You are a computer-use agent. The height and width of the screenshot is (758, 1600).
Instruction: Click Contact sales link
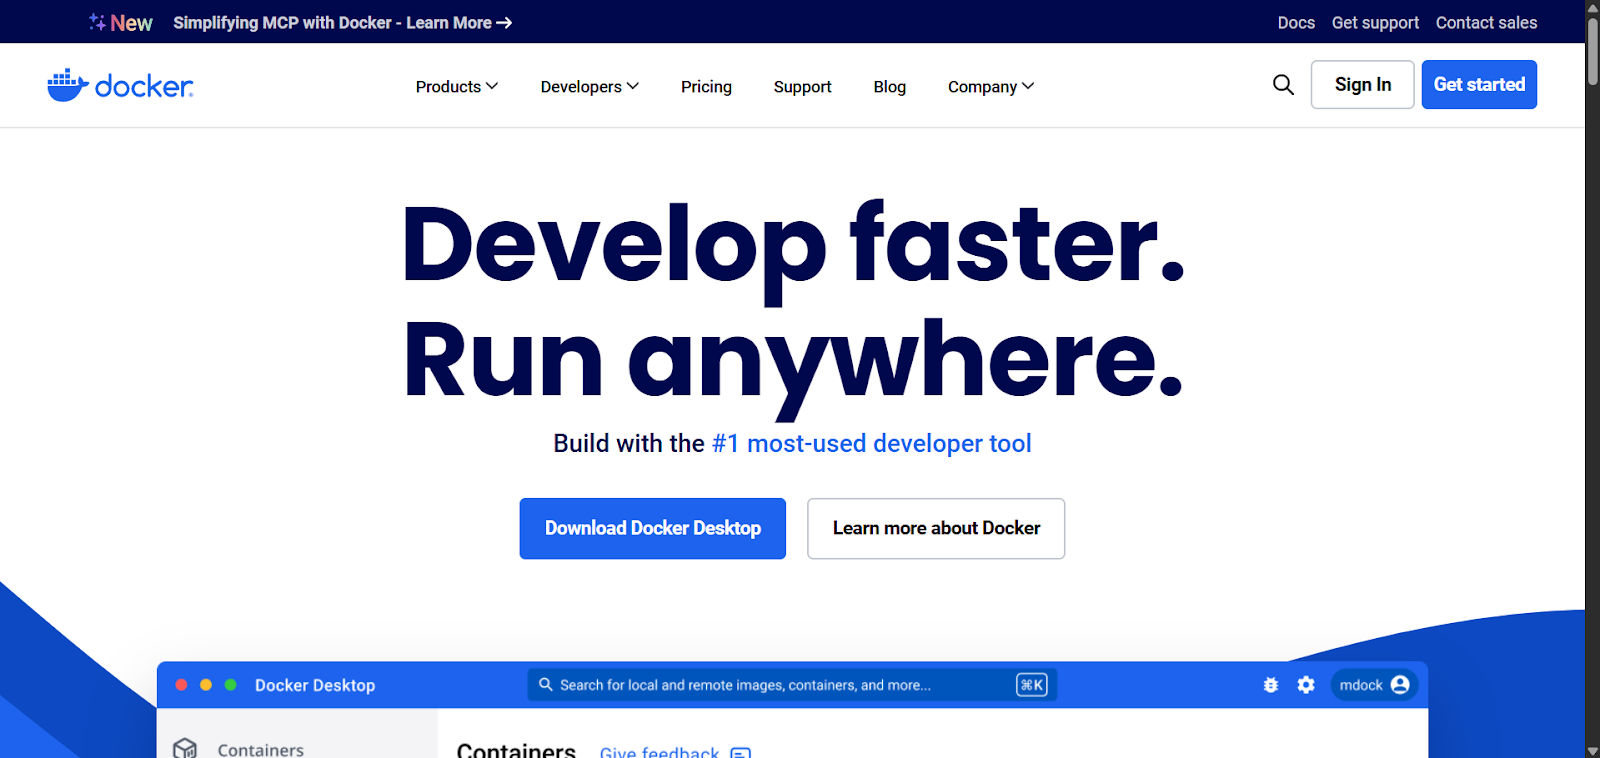click(1486, 22)
